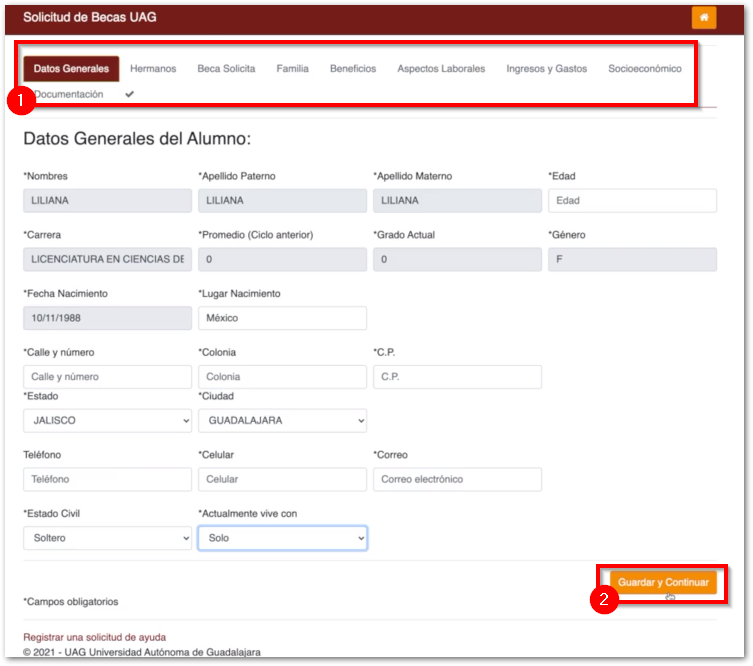Click the Apellido Paterno field
This screenshot has width=753, height=666.
pyautogui.click(x=282, y=201)
